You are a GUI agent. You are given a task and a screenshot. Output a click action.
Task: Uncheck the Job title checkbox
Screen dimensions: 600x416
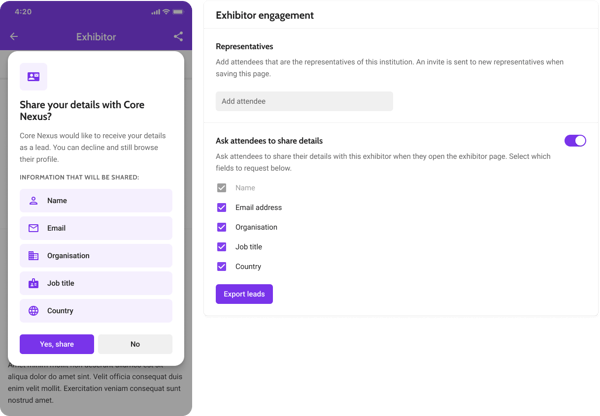click(222, 247)
